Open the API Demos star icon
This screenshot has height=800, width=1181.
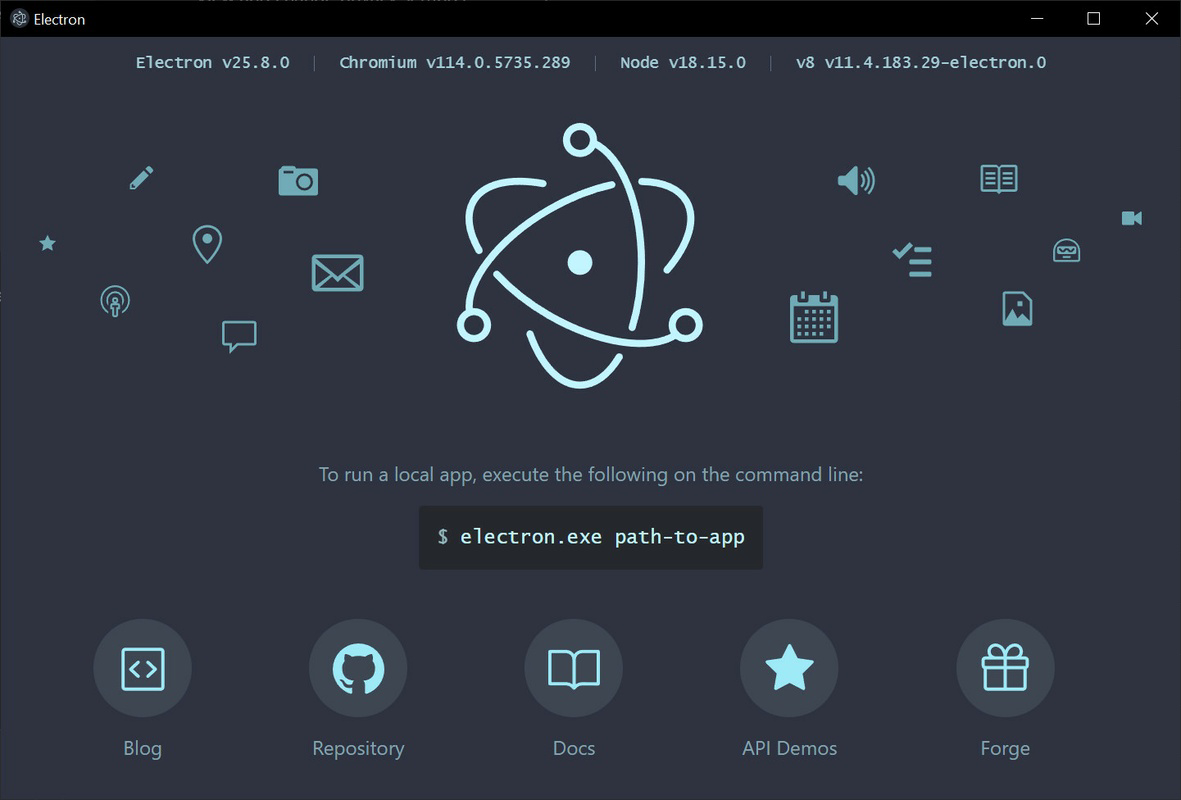(789, 668)
